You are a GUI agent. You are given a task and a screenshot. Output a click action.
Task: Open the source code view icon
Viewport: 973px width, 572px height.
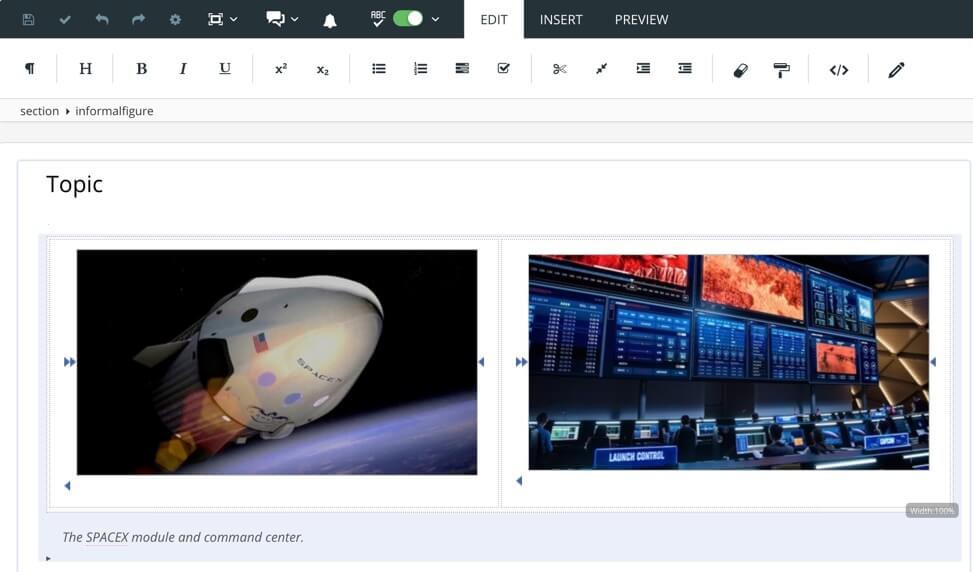pyautogui.click(x=838, y=70)
